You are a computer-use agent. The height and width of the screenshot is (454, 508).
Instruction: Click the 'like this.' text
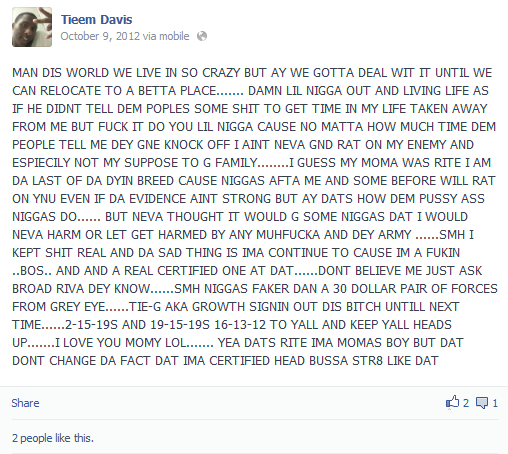coord(74,438)
